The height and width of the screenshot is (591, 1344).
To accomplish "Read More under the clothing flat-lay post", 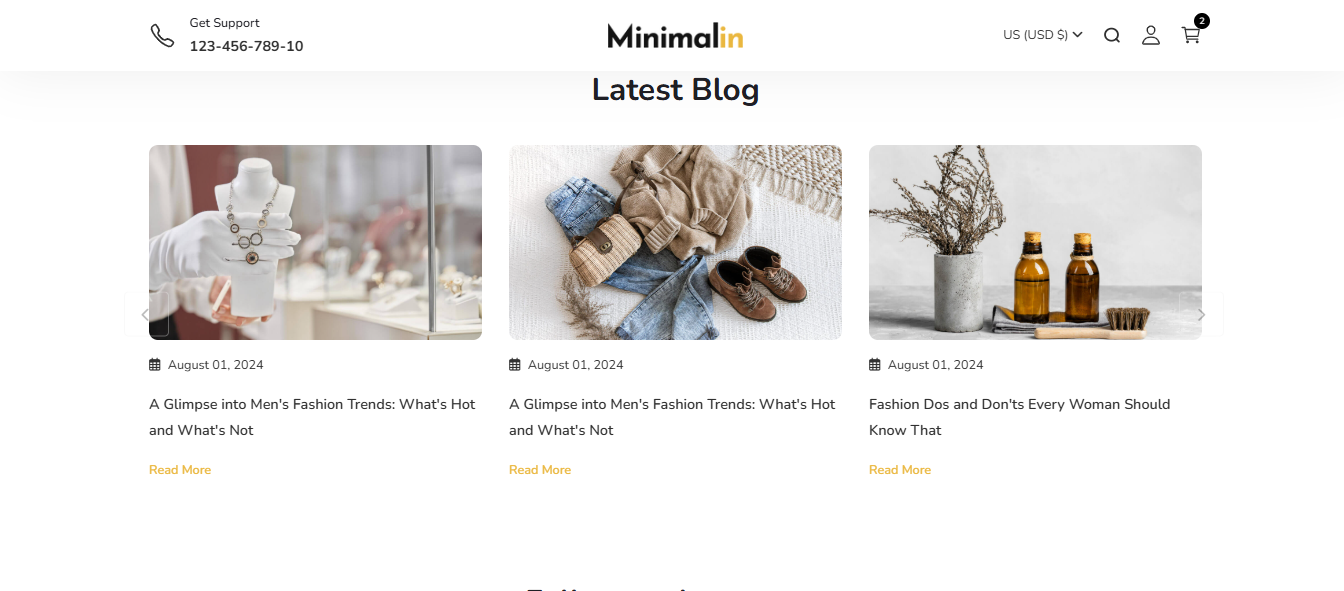I will click(540, 470).
